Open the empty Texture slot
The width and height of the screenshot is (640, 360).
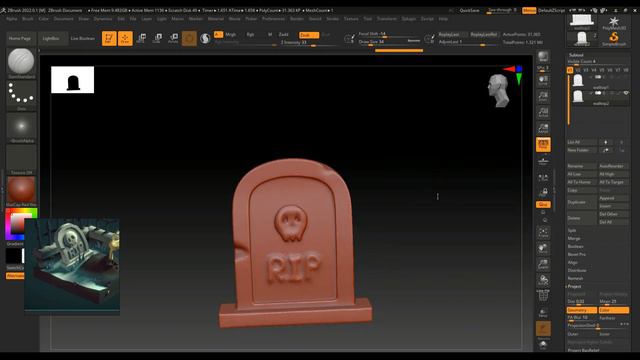tap(21, 159)
